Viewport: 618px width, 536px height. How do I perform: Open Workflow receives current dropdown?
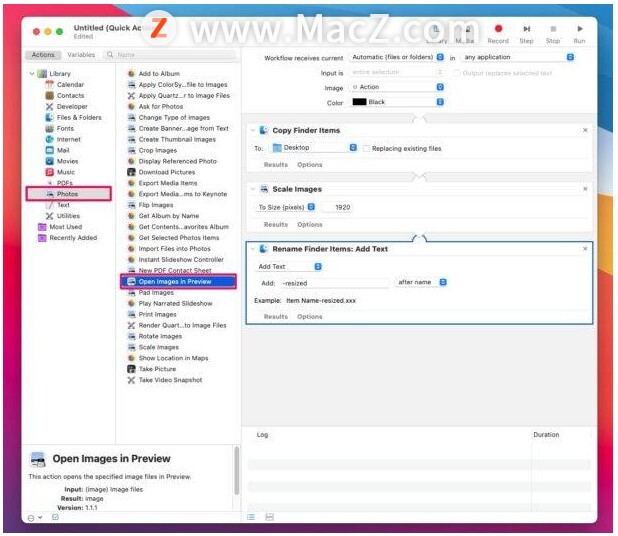coord(397,57)
